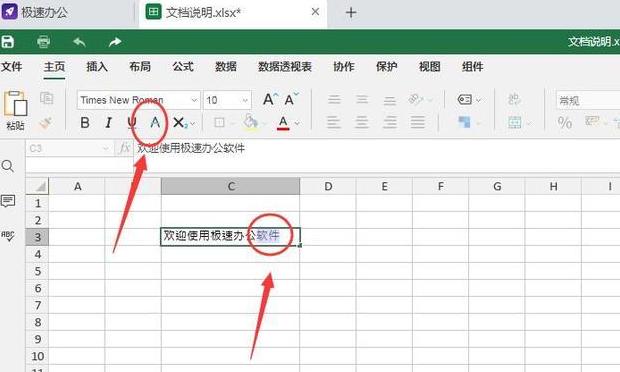
Task: Toggle italic formatting
Action: pyautogui.click(x=108, y=123)
